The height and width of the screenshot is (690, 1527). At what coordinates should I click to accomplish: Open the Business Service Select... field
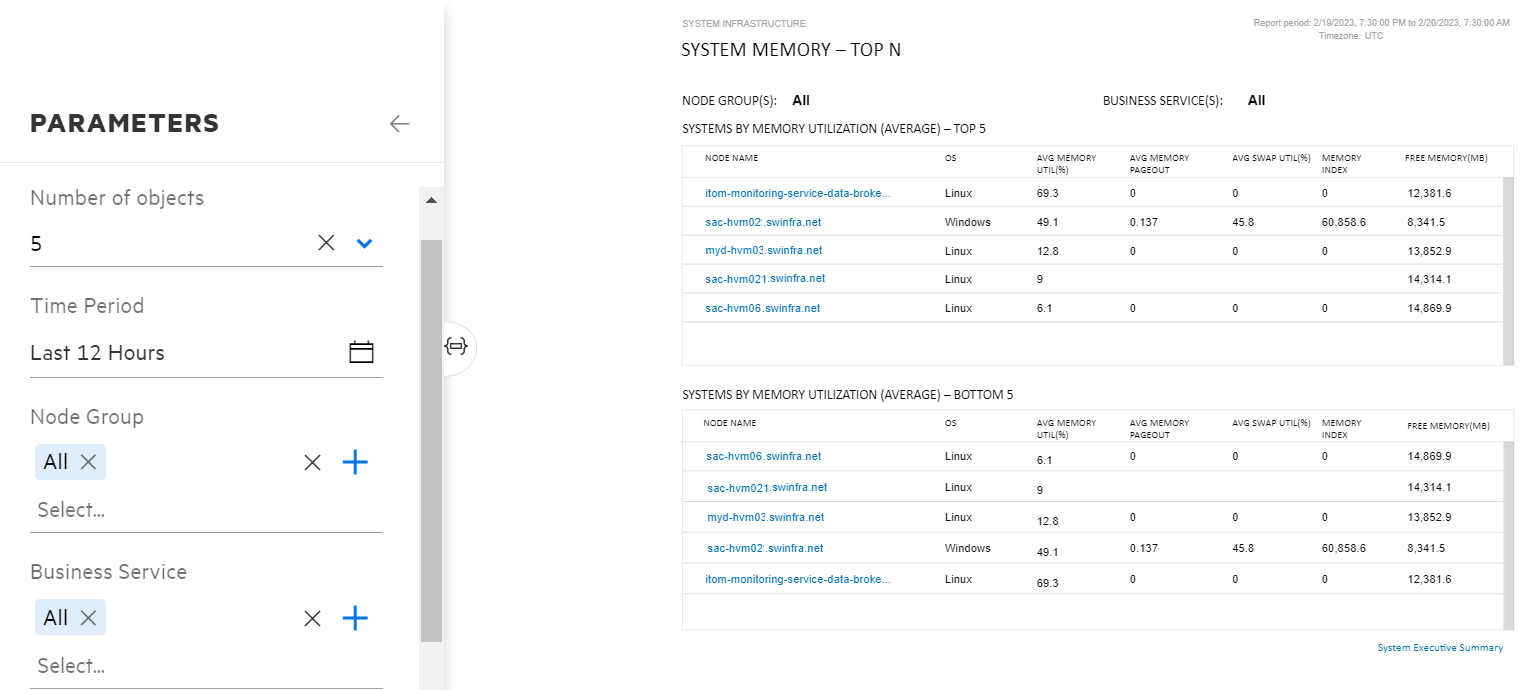pos(150,665)
